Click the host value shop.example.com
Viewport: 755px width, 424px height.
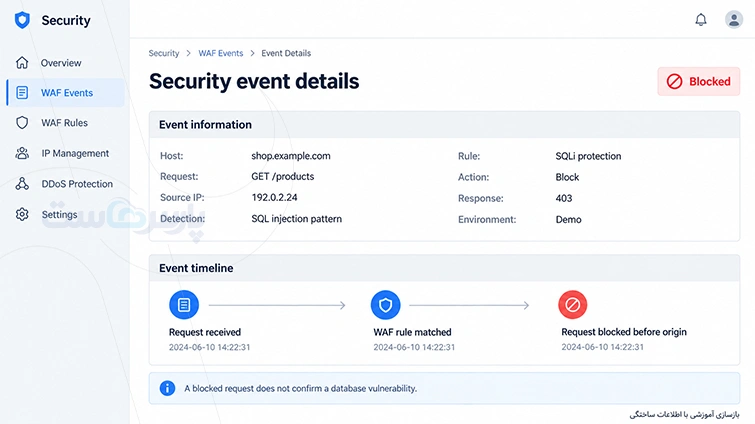point(291,156)
